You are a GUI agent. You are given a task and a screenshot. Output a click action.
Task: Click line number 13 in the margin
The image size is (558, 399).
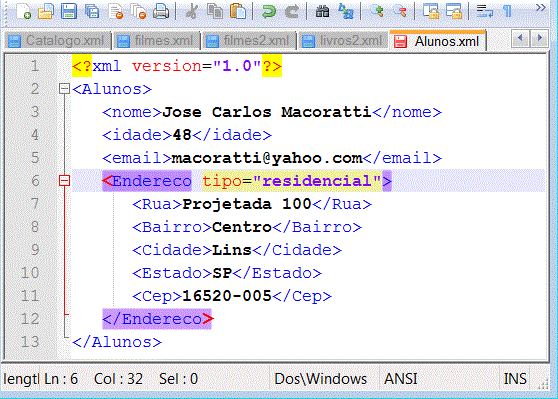pos(30,342)
